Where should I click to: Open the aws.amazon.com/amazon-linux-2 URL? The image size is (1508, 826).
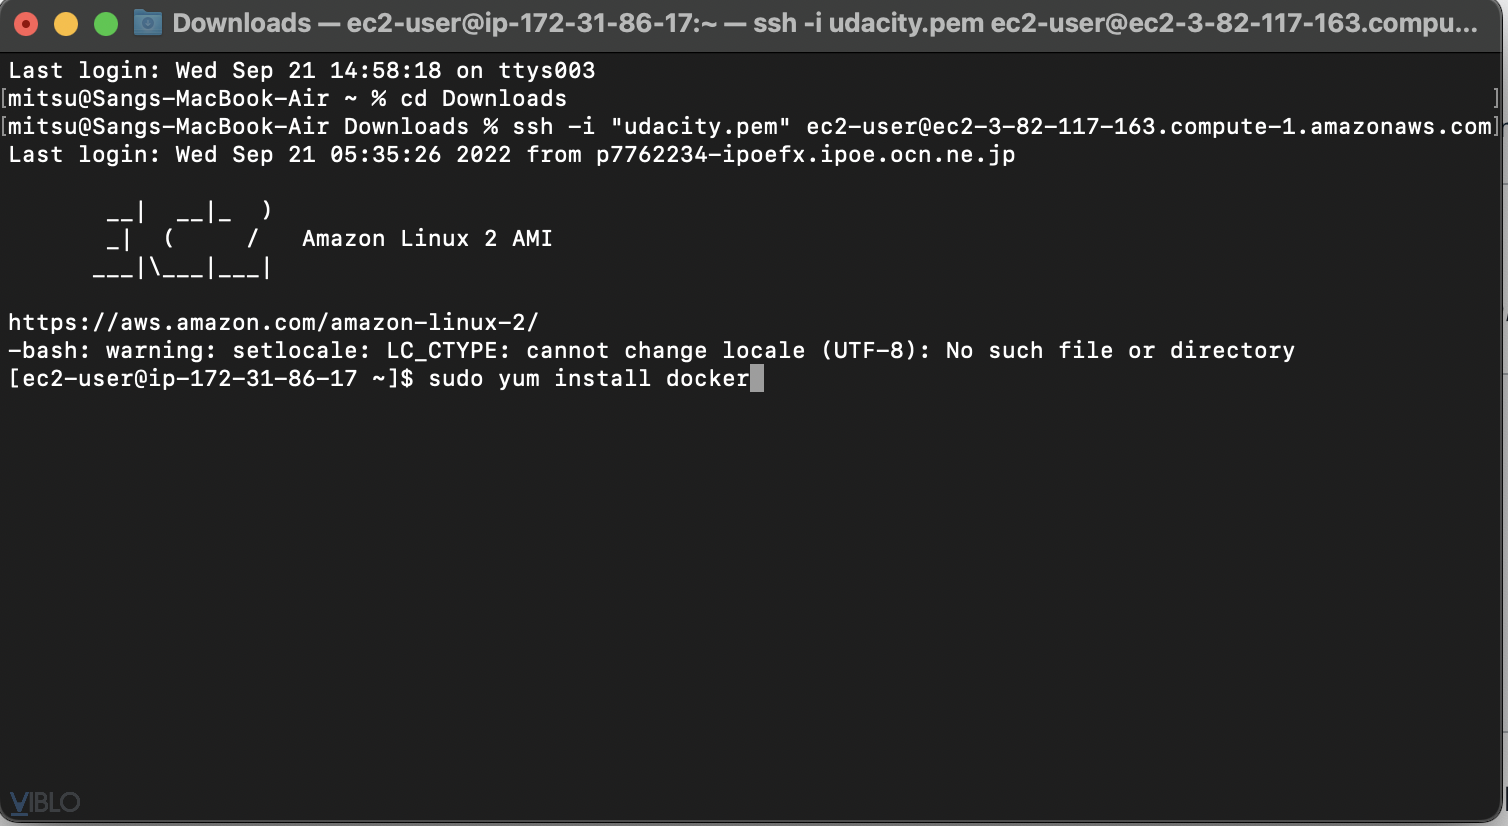[273, 322]
